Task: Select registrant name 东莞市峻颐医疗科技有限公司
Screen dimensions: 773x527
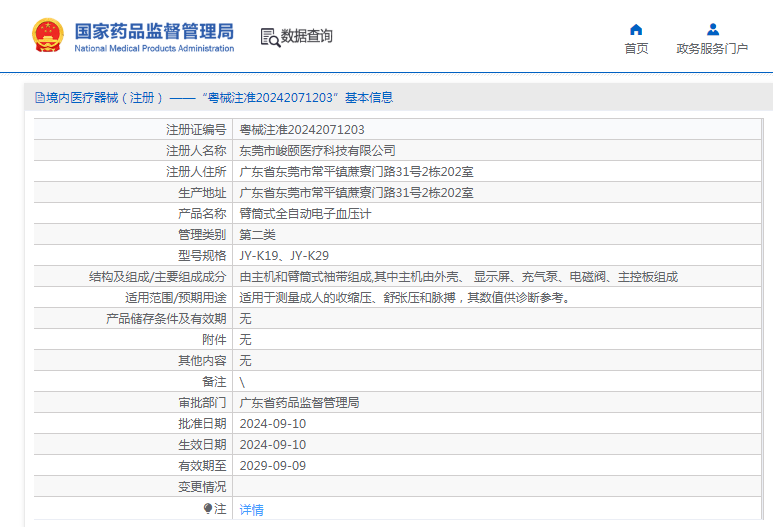Action: tap(317, 151)
